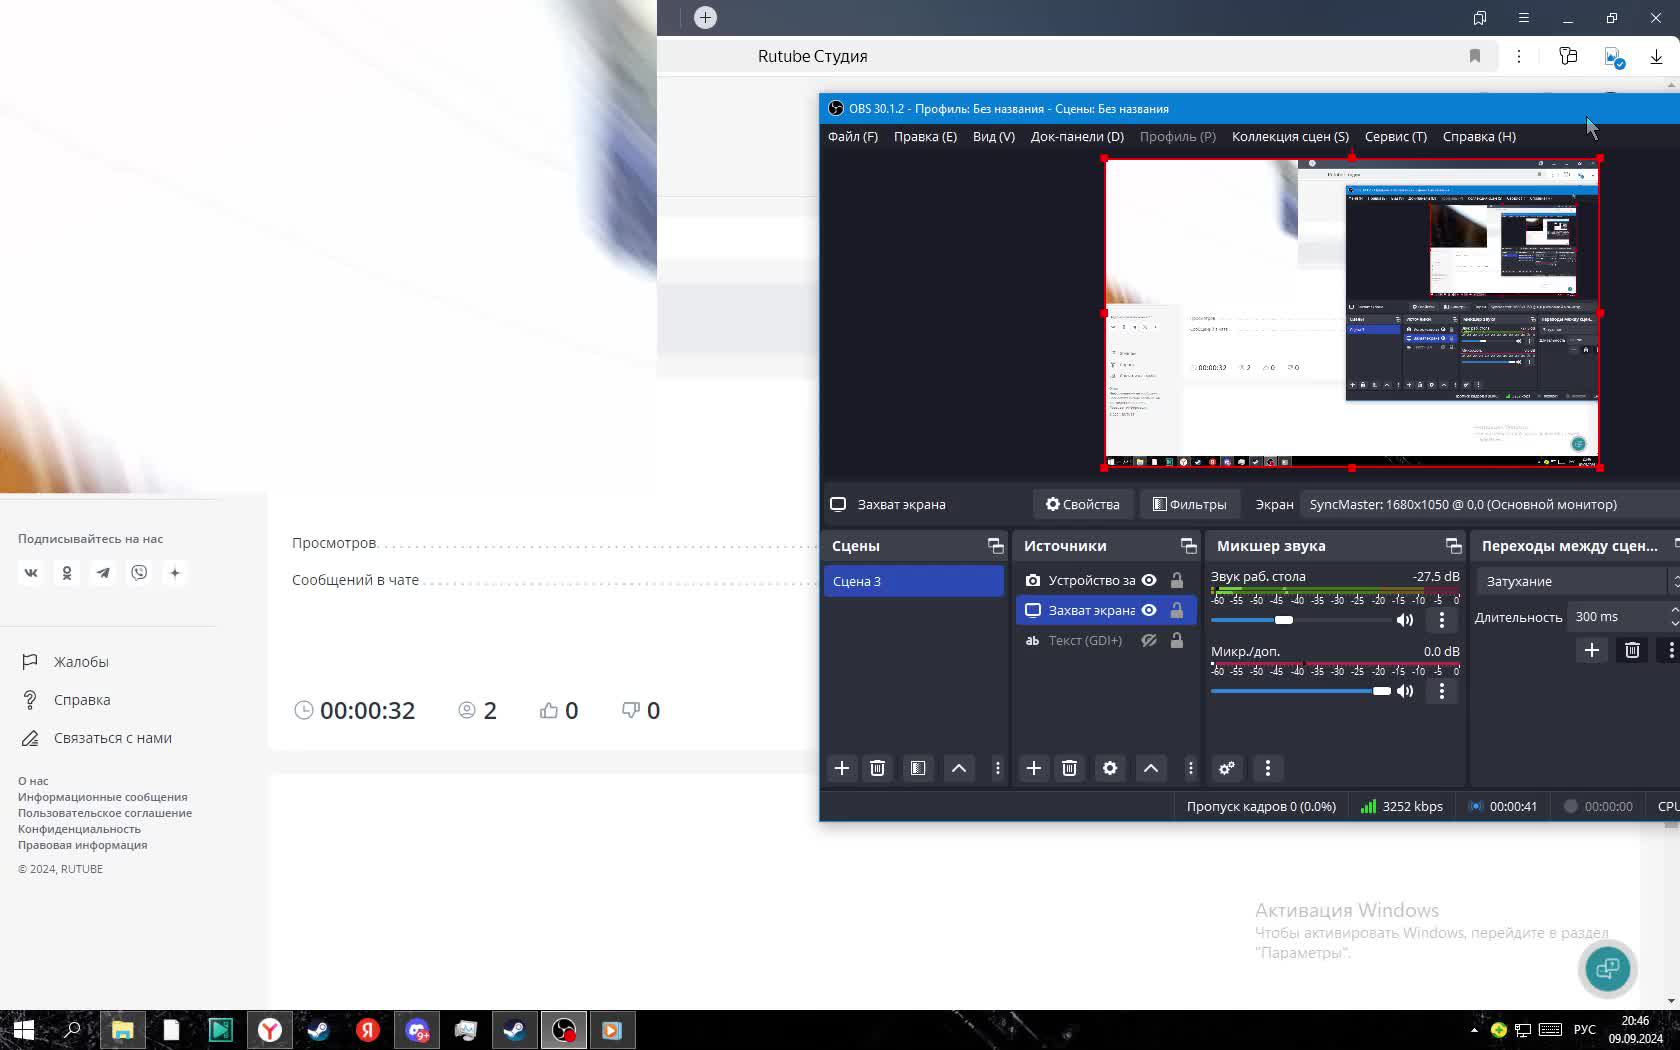1680x1050 pixels.
Task: Open options menu for Микр./доп. channel
Action: pyautogui.click(x=1441, y=691)
